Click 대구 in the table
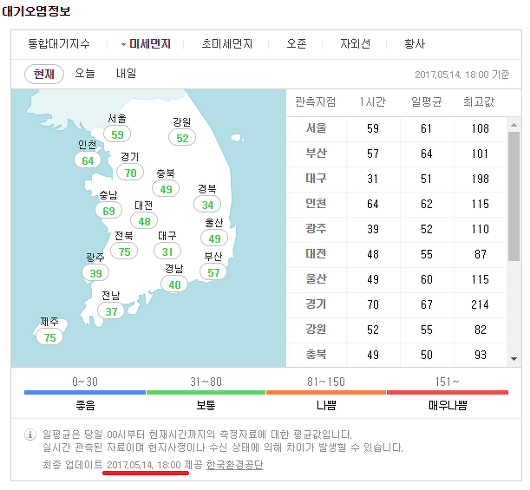Viewport: 530px width, 490px height. tap(316, 178)
